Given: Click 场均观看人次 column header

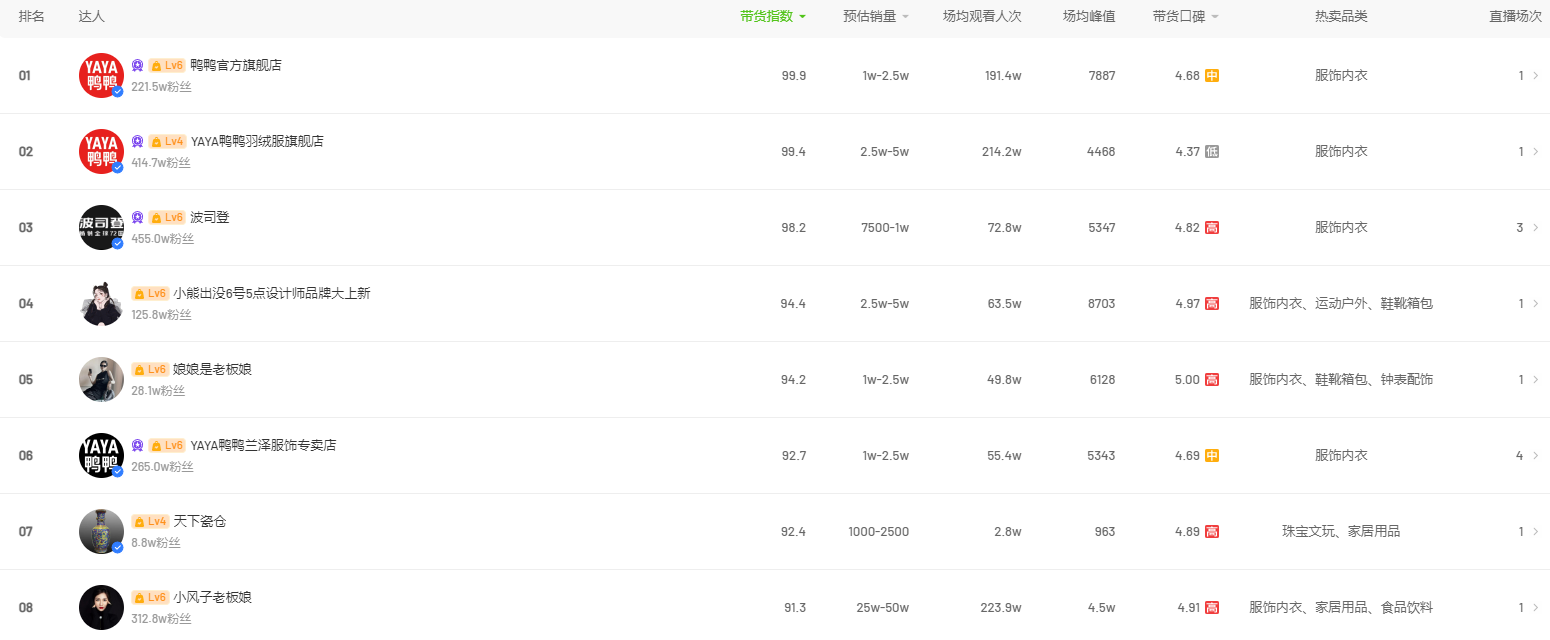Looking at the screenshot, I should point(982,16).
